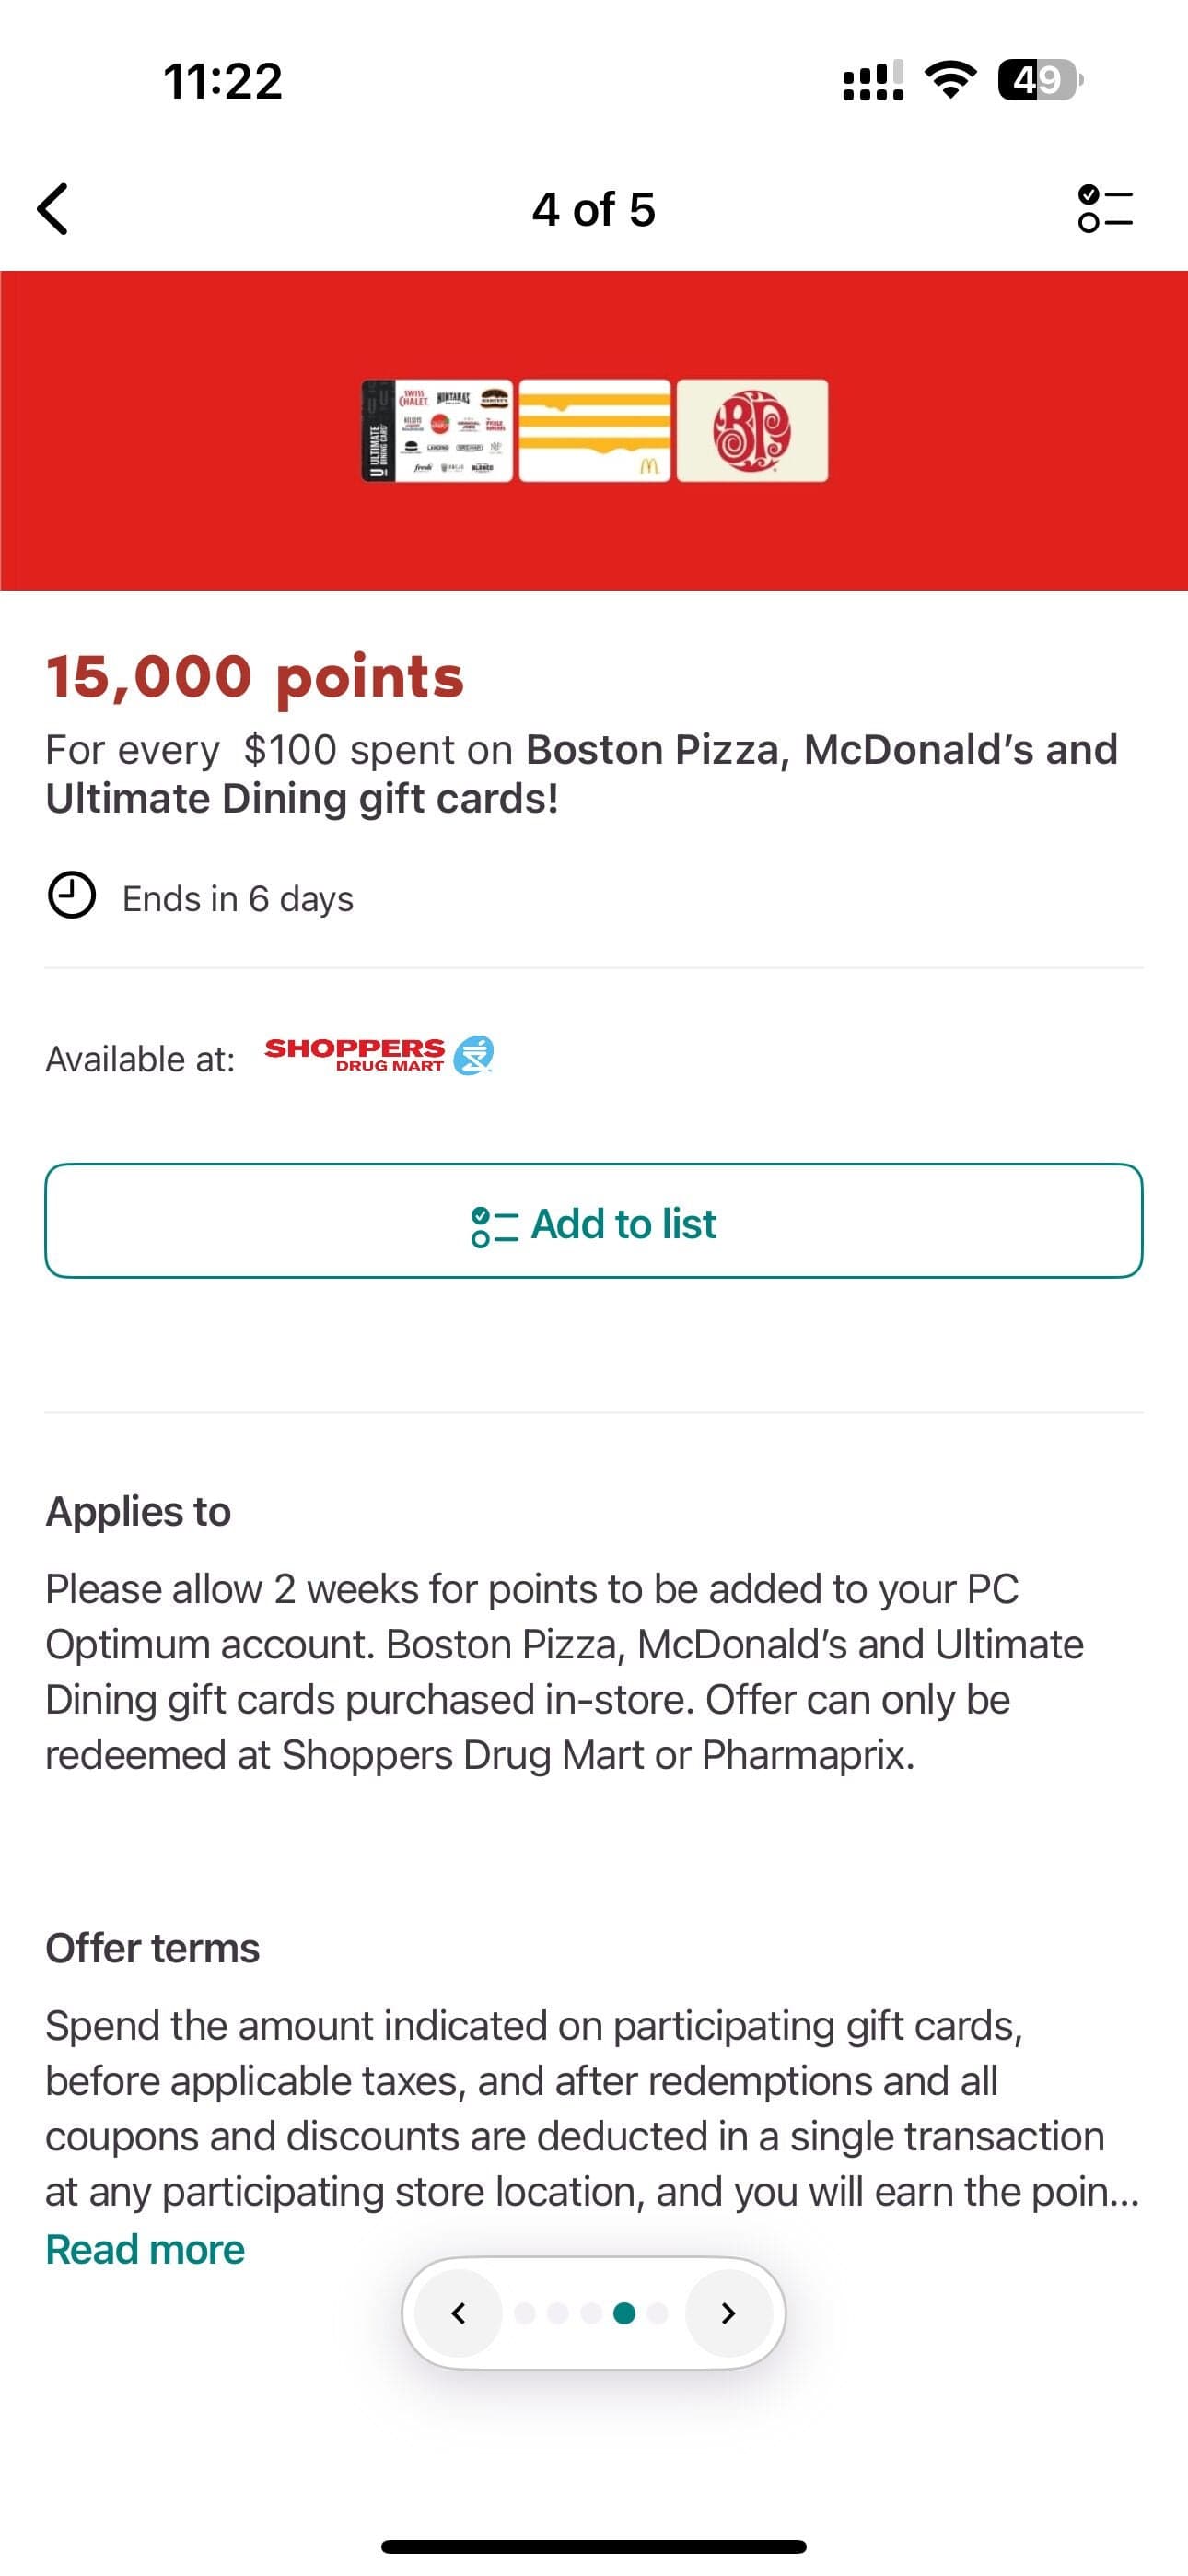This screenshot has height=2576, width=1188.
Task: Tap the cellular signal icon in status bar
Action: point(873,80)
